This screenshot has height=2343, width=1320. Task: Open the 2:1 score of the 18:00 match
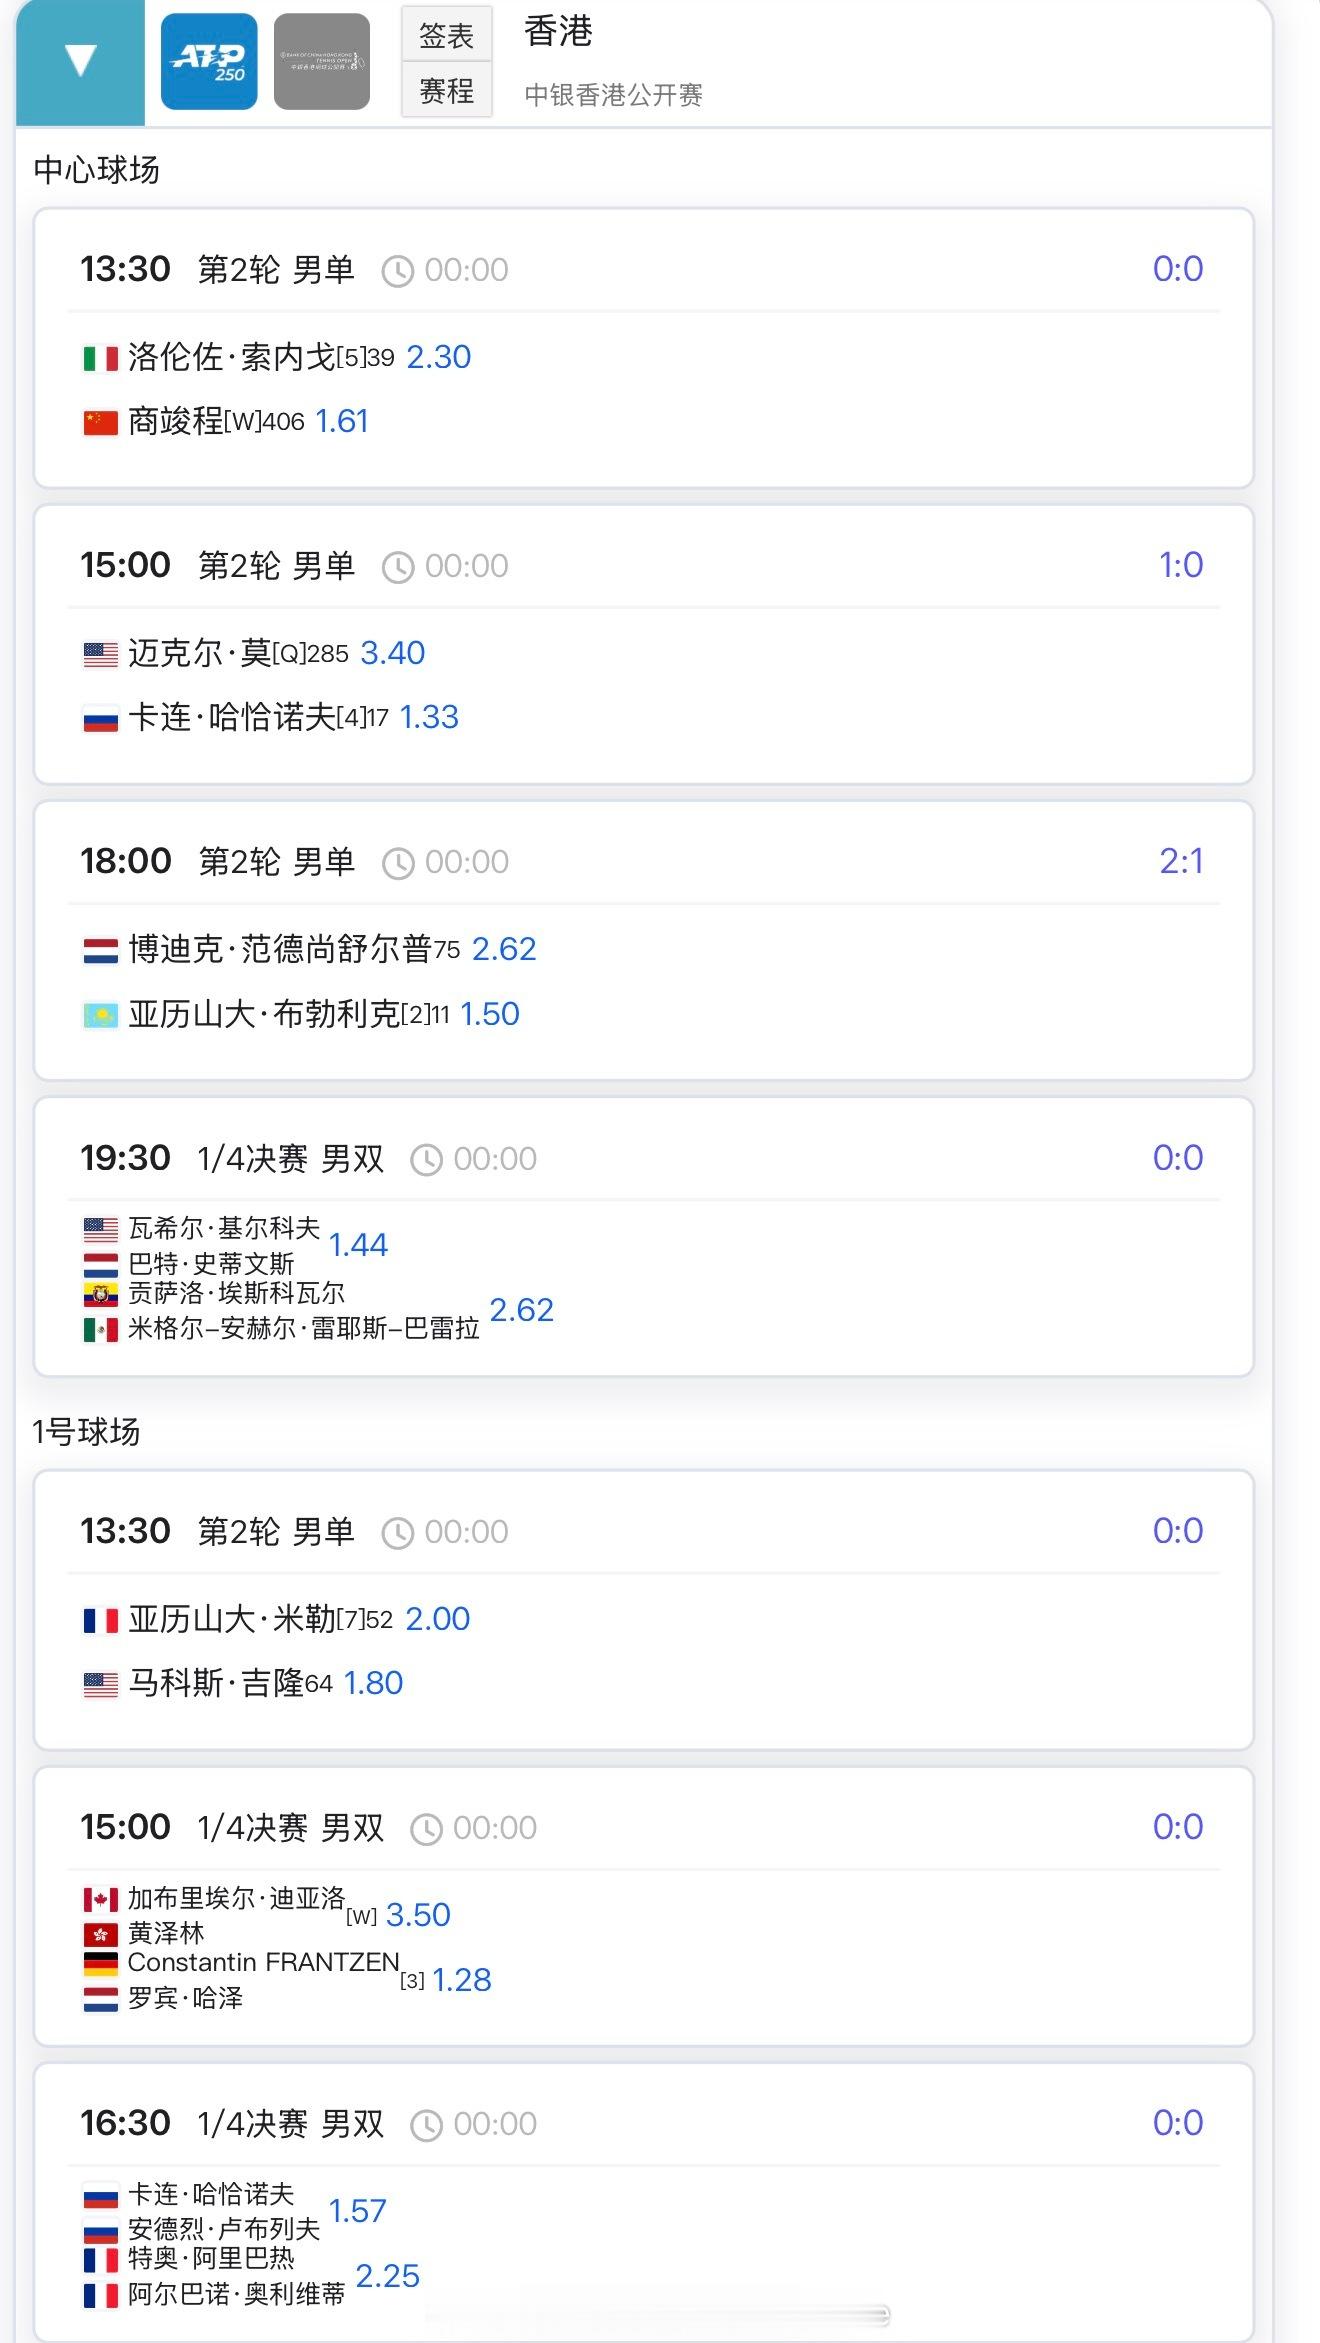1181,861
